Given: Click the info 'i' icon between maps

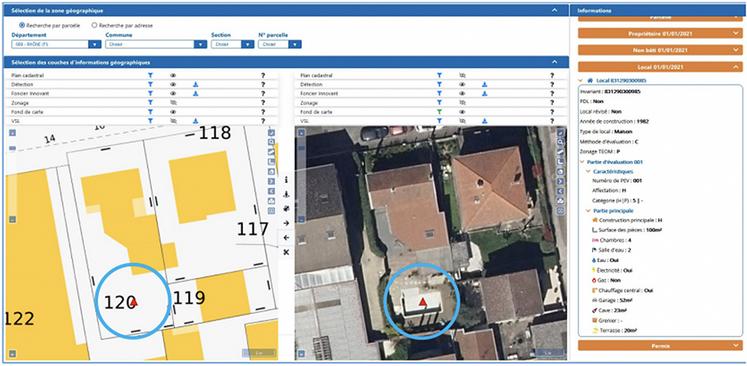Looking at the screenshot, I should [286, 180].
